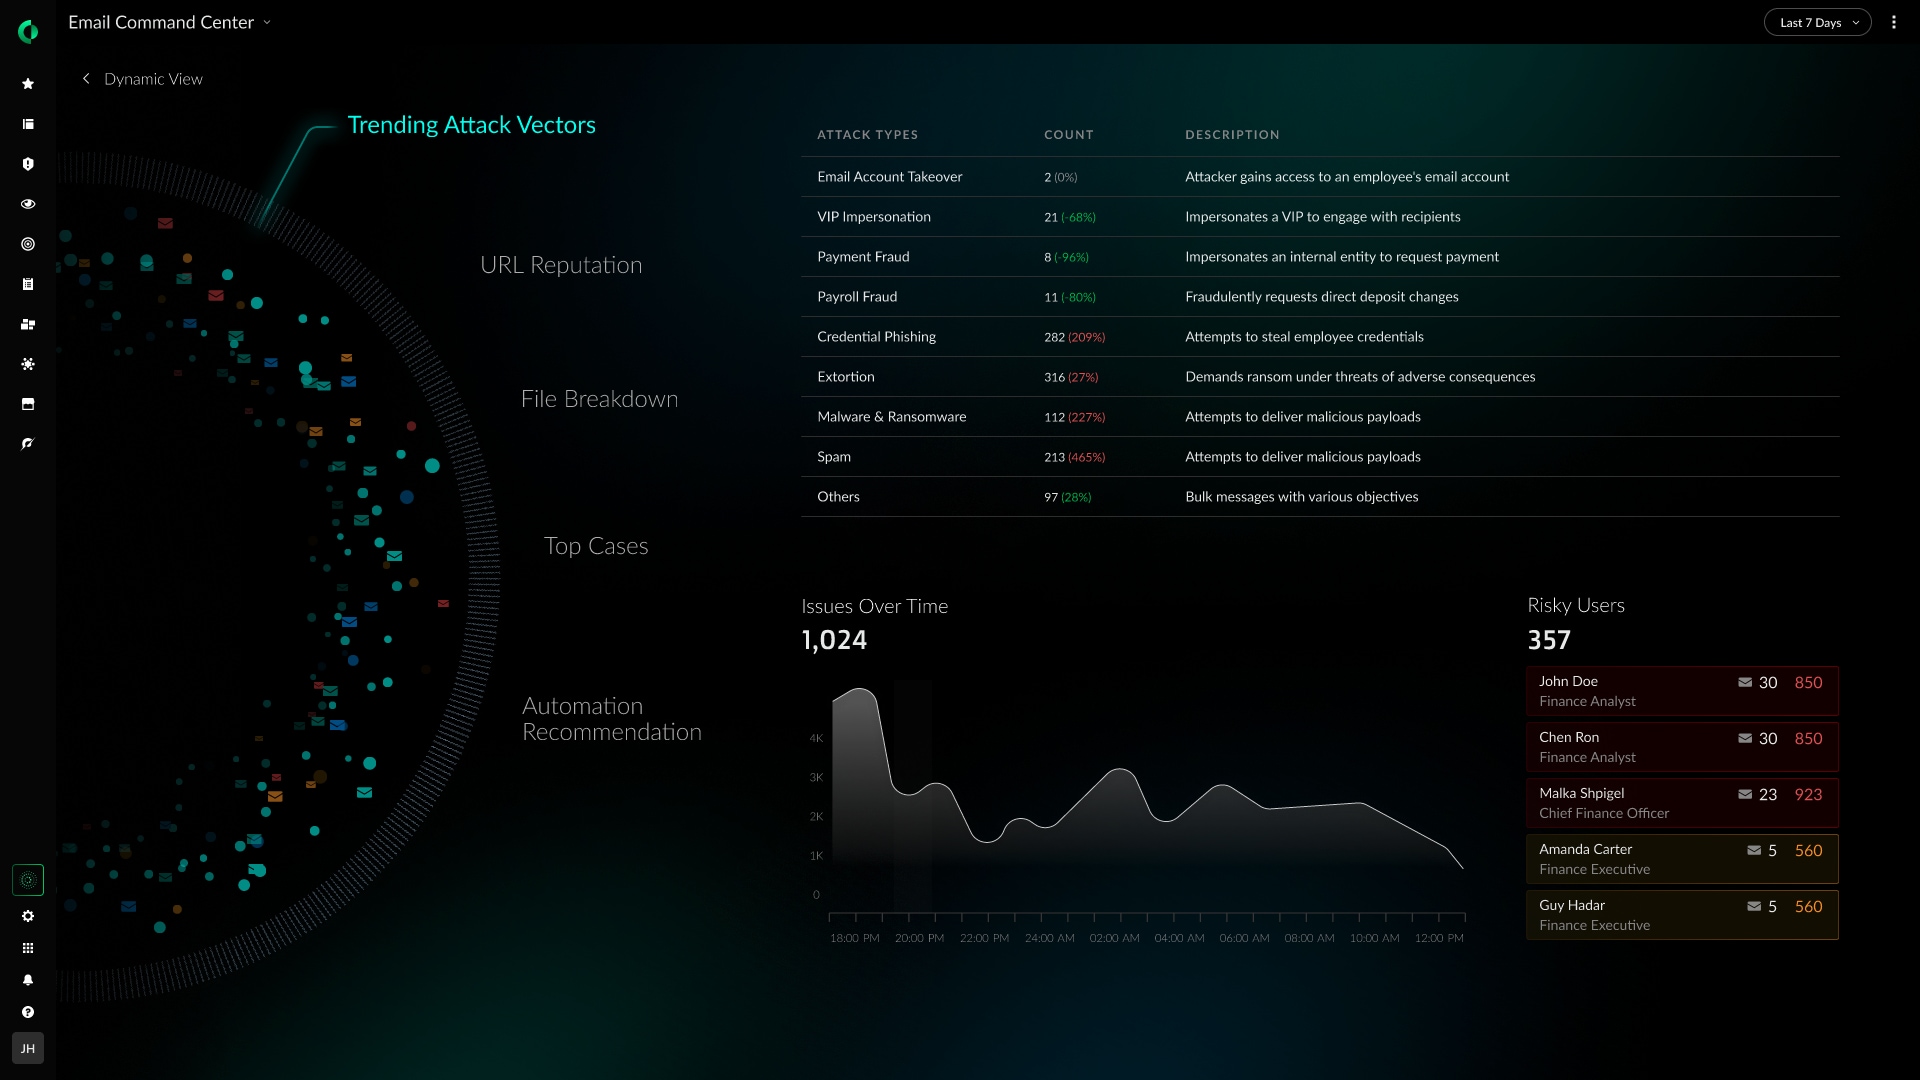Click Spam count 213 (465%)

(1074, 457)
